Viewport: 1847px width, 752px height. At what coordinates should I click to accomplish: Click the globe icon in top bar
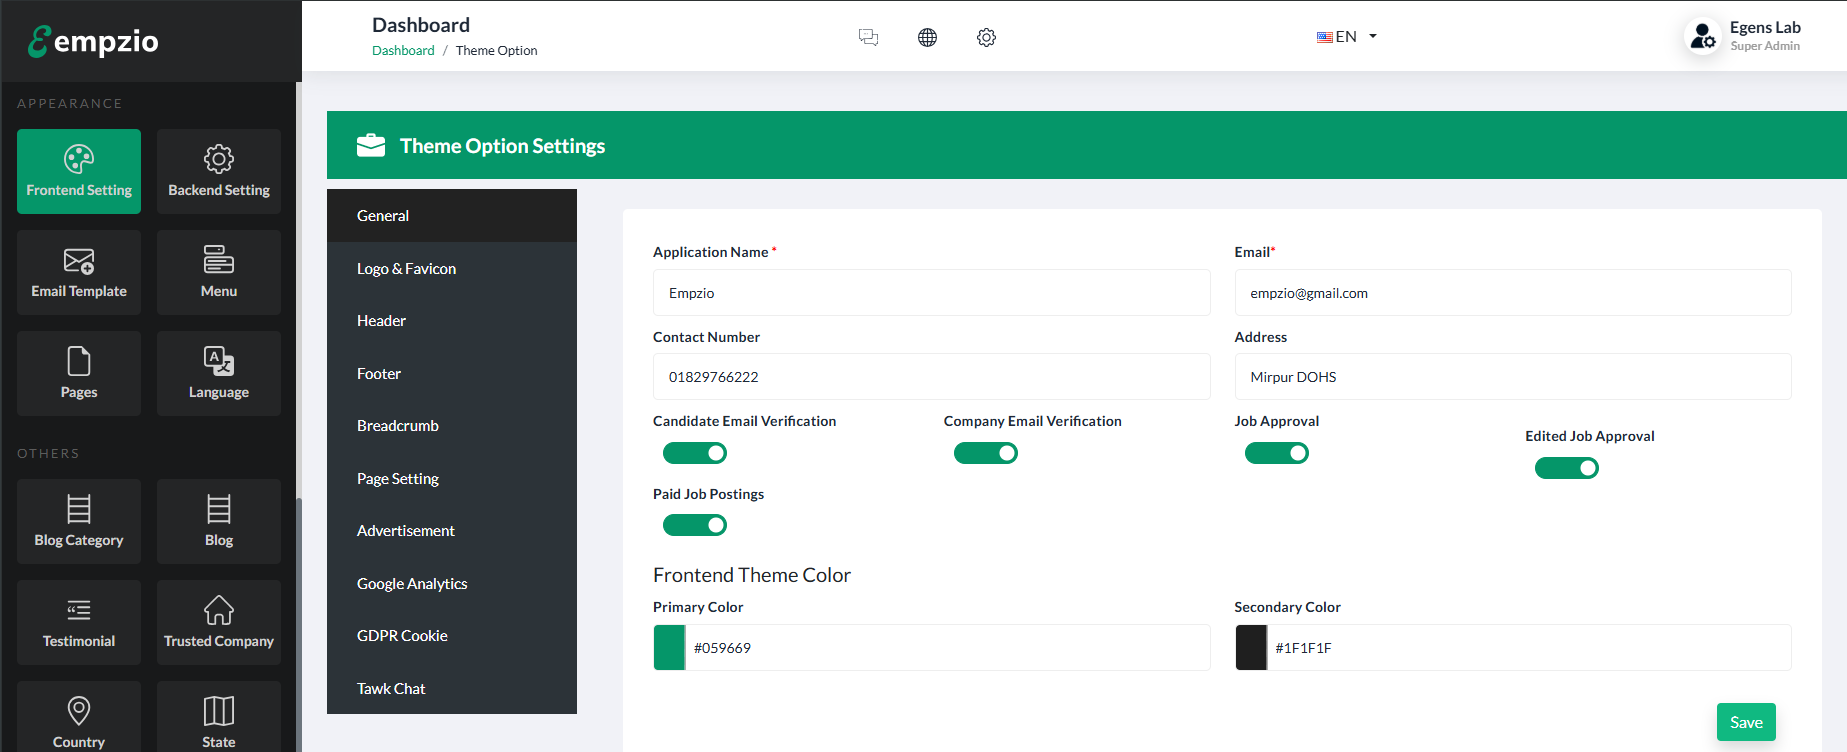pyautogui.click(x=927, y=37)
